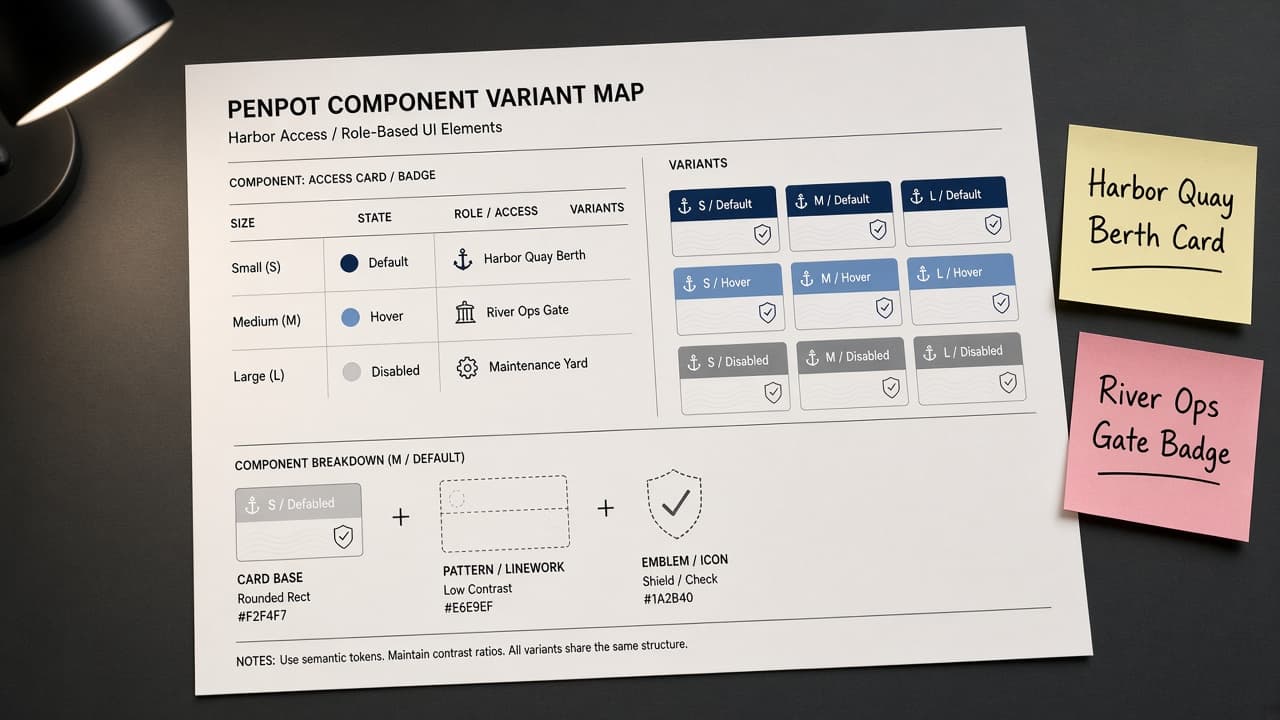Click the Harbor Quay Berth text in the table

click(x=535, y=257)
